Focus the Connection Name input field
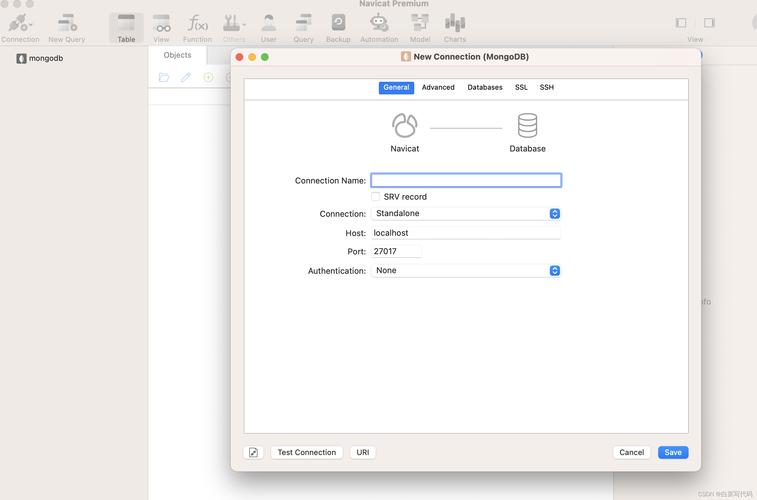 click(466, 180)
